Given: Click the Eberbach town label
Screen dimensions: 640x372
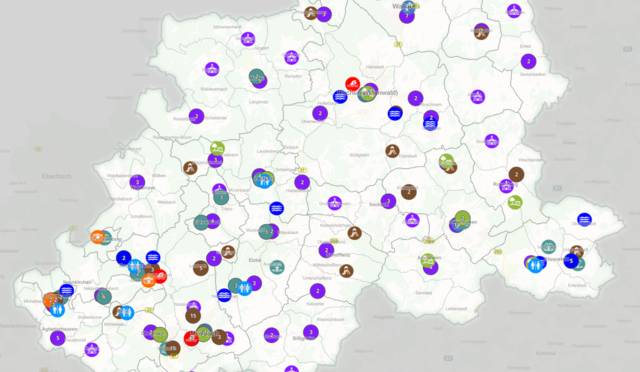Looking at the screenshot, I should tap(56, 176).
